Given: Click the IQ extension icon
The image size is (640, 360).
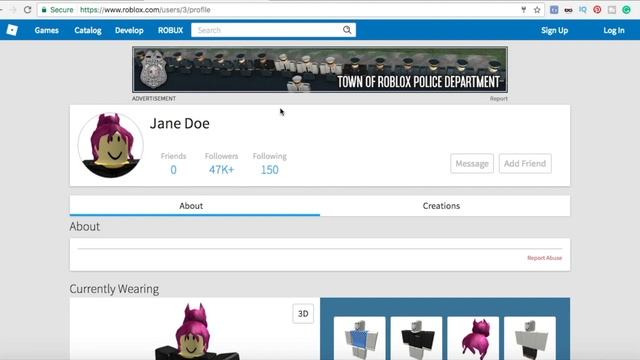Looking at the screenshot, I should click(x=582, y=10).
